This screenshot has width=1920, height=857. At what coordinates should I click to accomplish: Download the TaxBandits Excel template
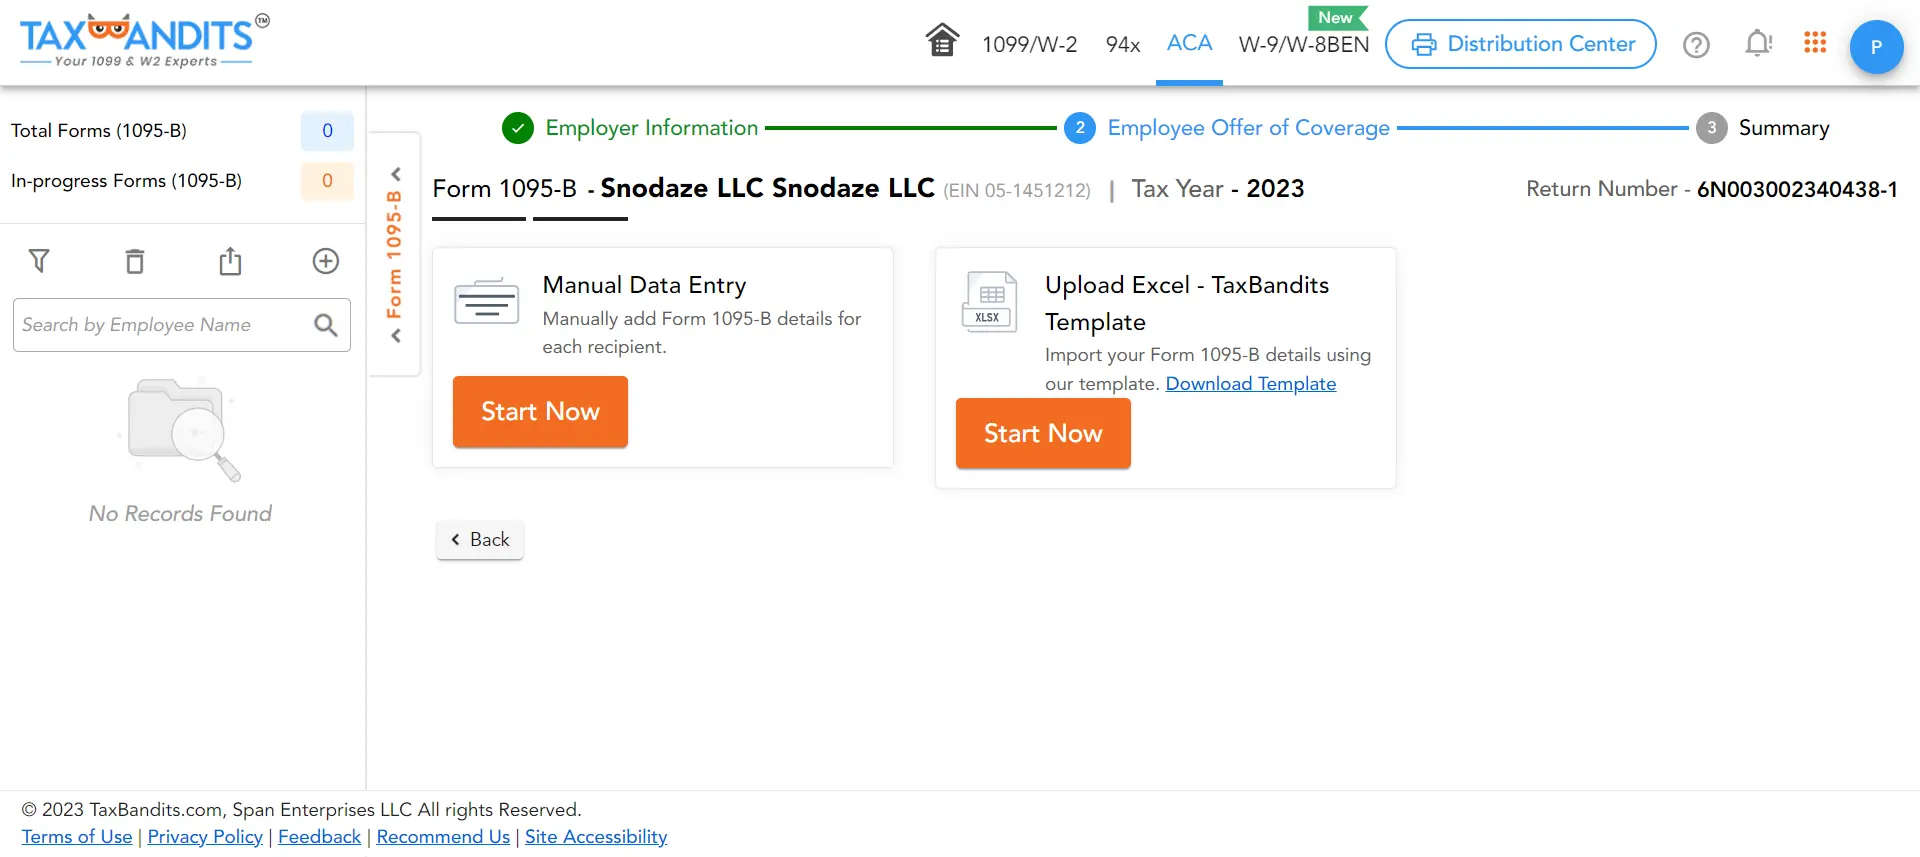tap(1251, 383)
